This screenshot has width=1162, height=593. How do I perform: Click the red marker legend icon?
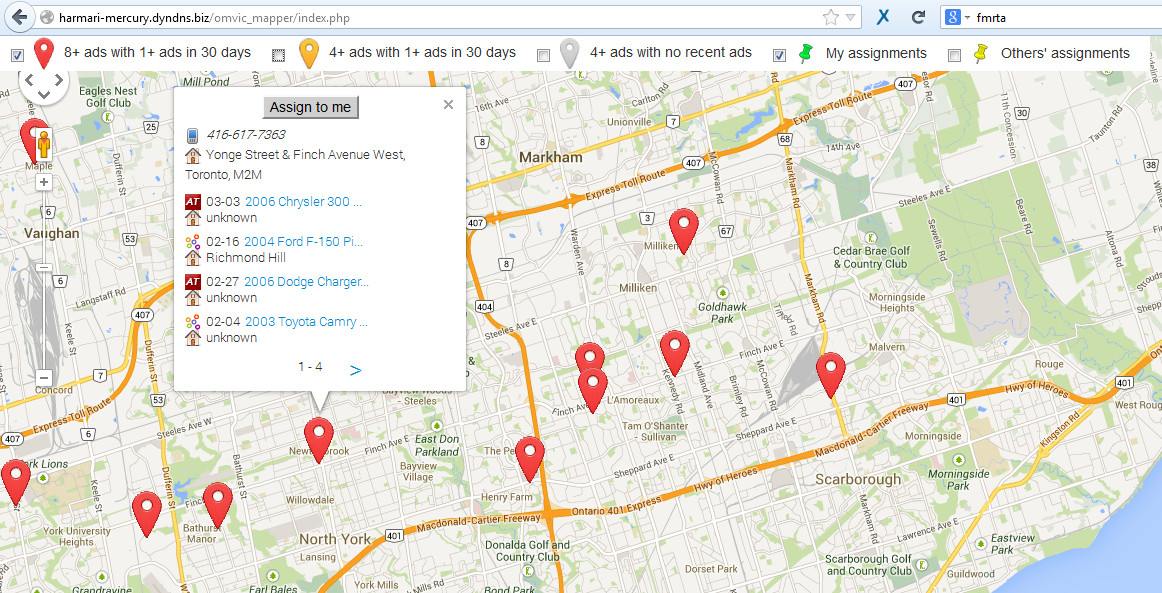(x=44, y=53)
